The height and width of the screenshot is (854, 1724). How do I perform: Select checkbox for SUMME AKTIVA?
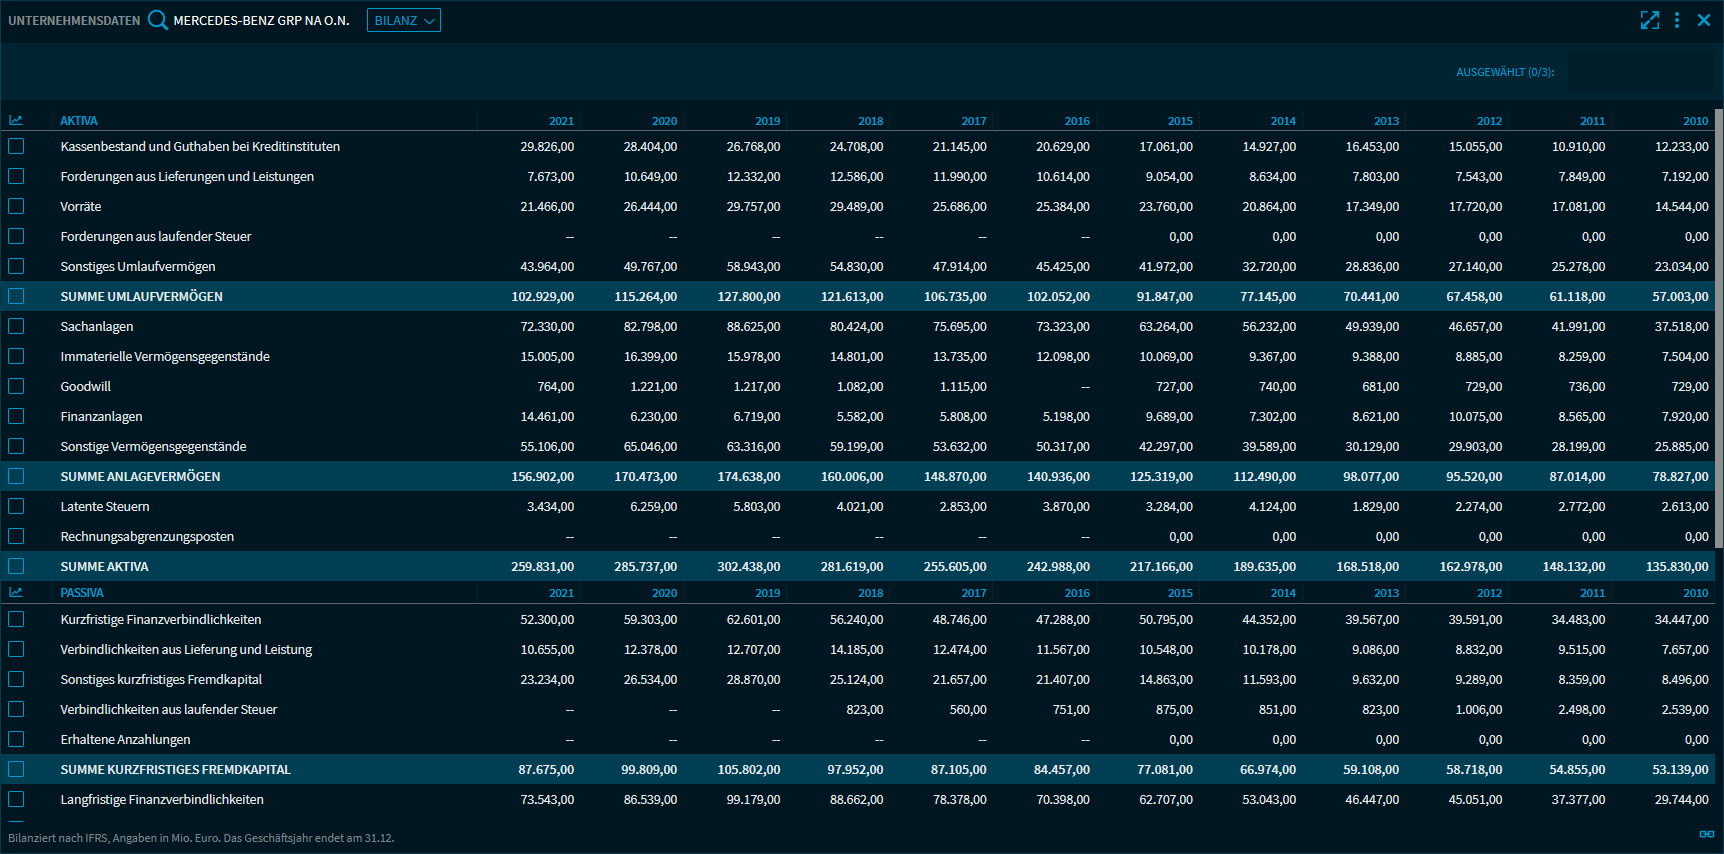point(16,566)
